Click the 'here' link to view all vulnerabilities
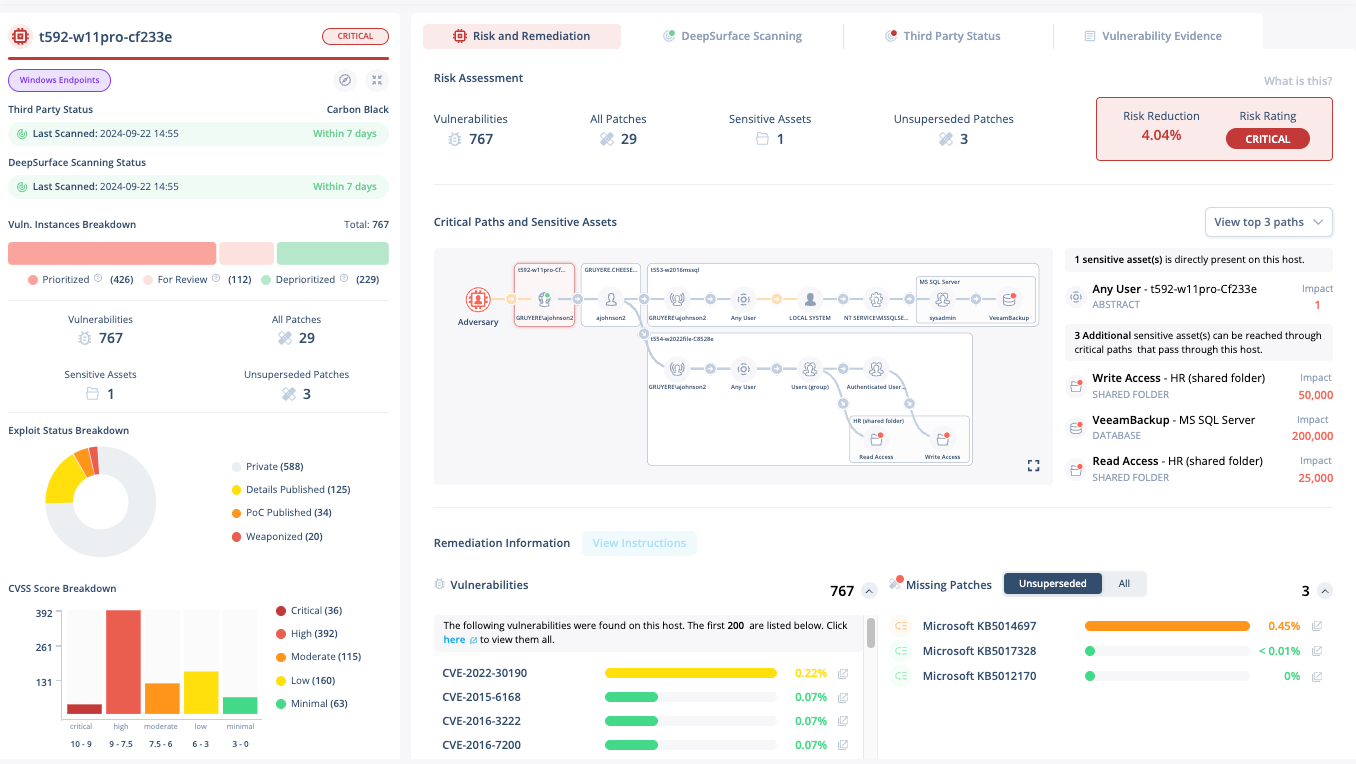 coord(454,640)
